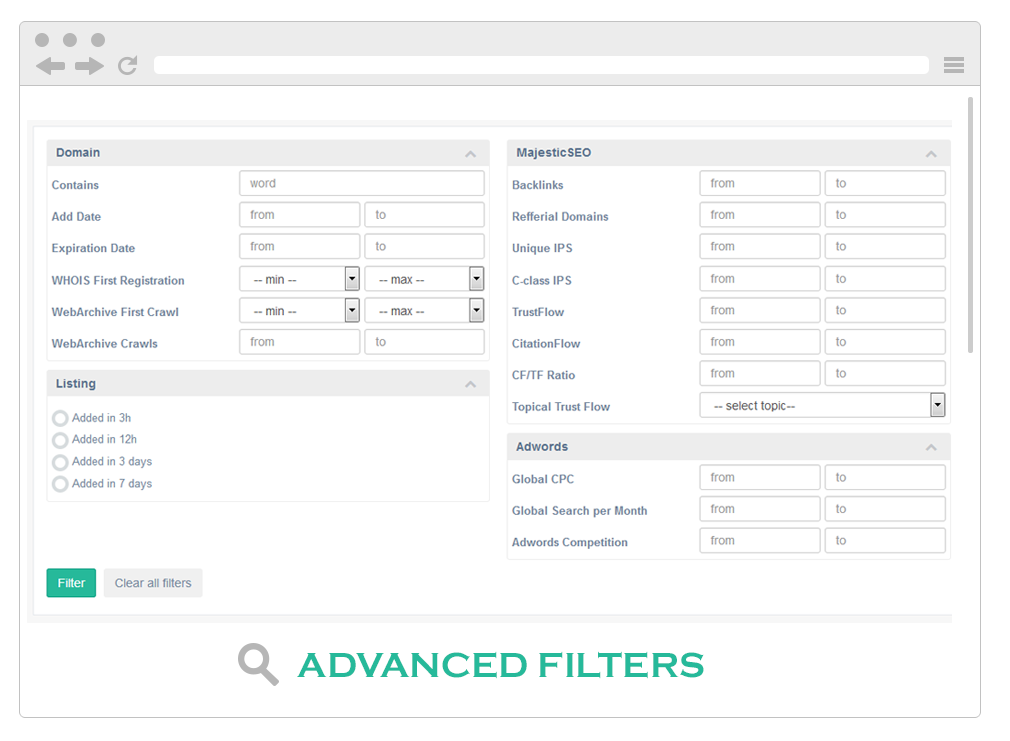This screenshot has width=1010, height=741.
Task: Click TrustFlow from field
Action: 760,310
